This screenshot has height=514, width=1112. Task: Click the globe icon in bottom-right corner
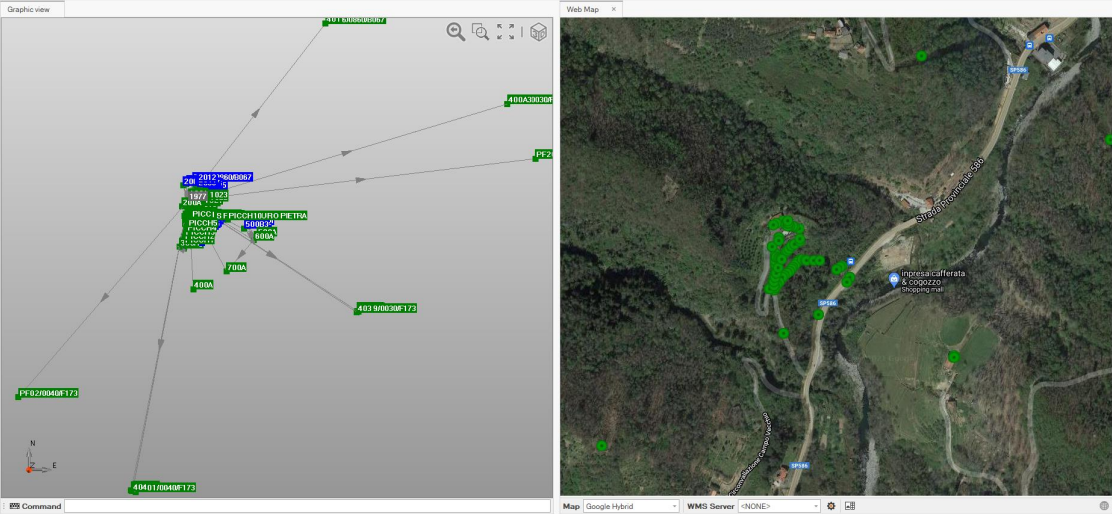(1104, 506)
